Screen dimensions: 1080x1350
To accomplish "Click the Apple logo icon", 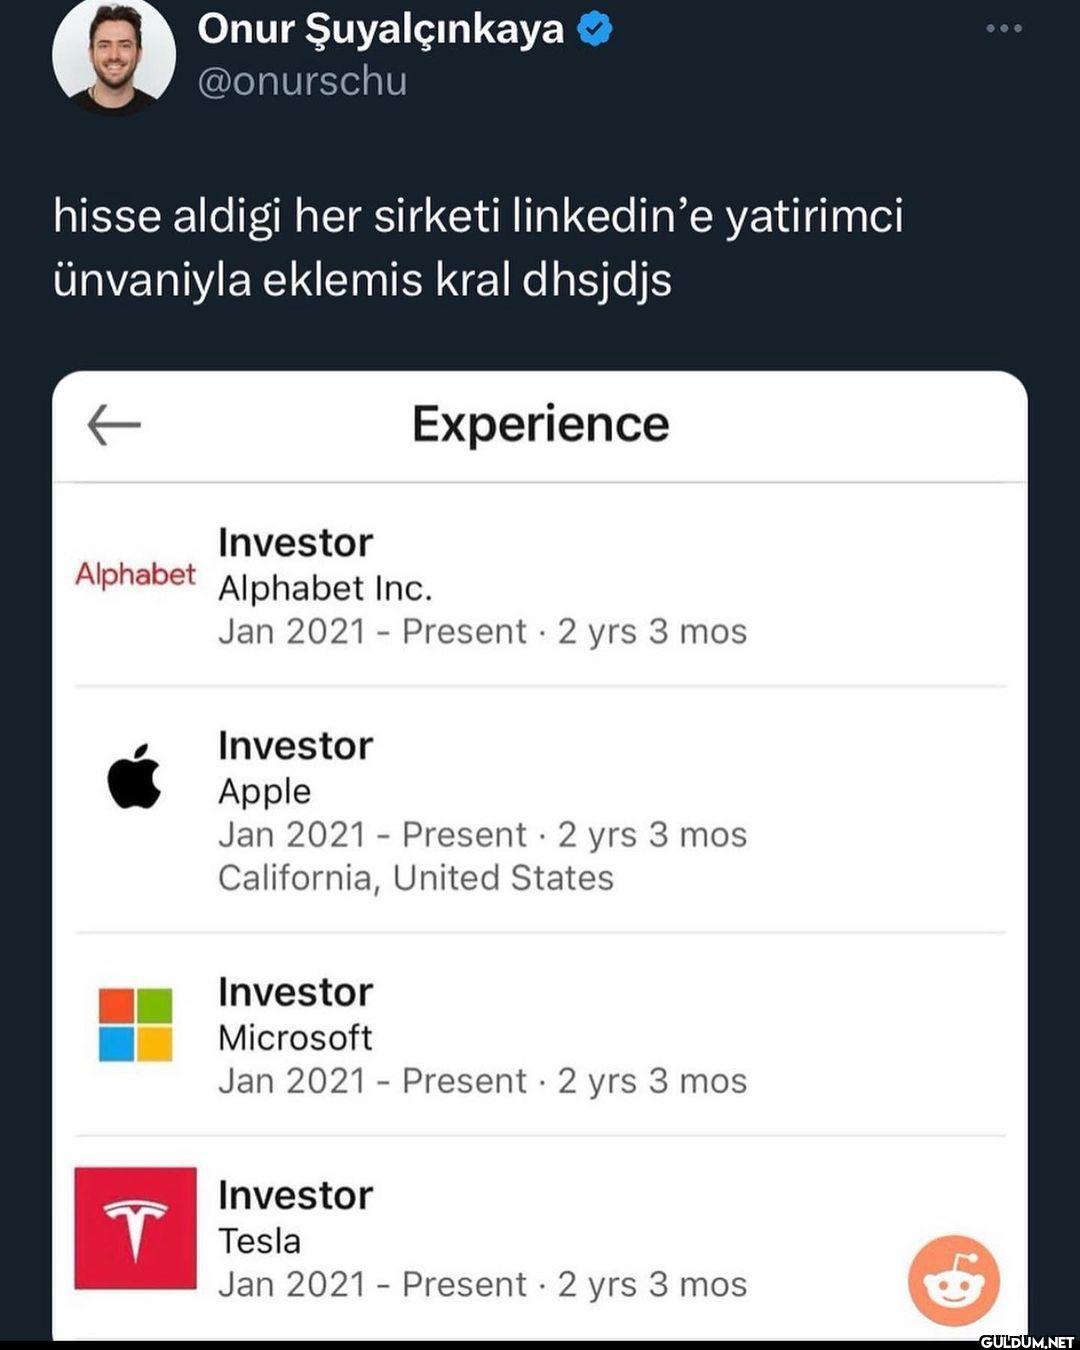I will 134,776.
